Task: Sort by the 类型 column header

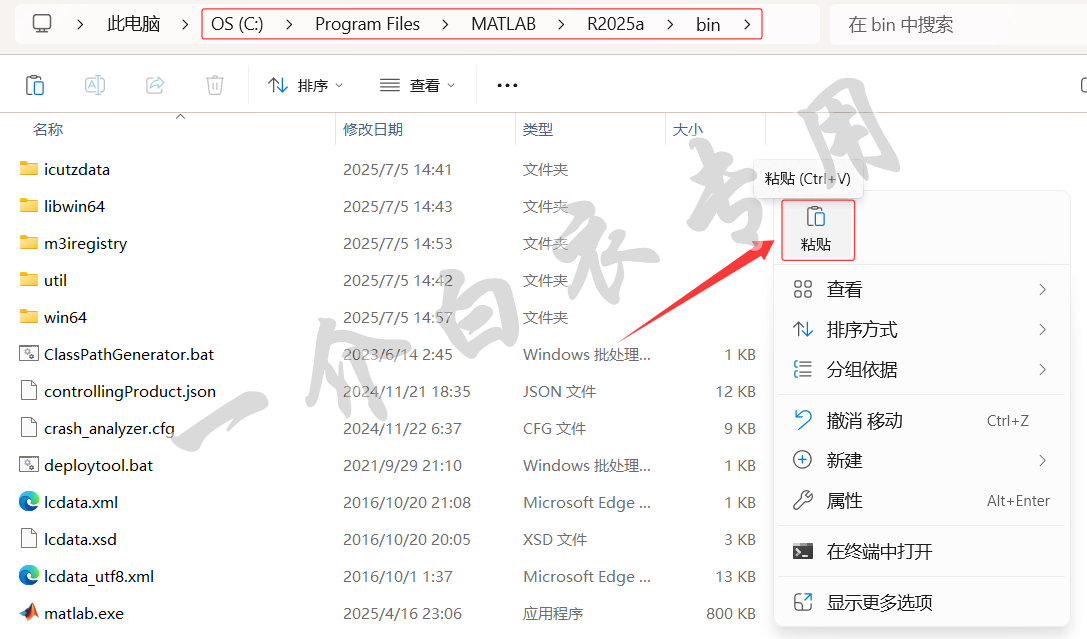Action: (538, 130)
